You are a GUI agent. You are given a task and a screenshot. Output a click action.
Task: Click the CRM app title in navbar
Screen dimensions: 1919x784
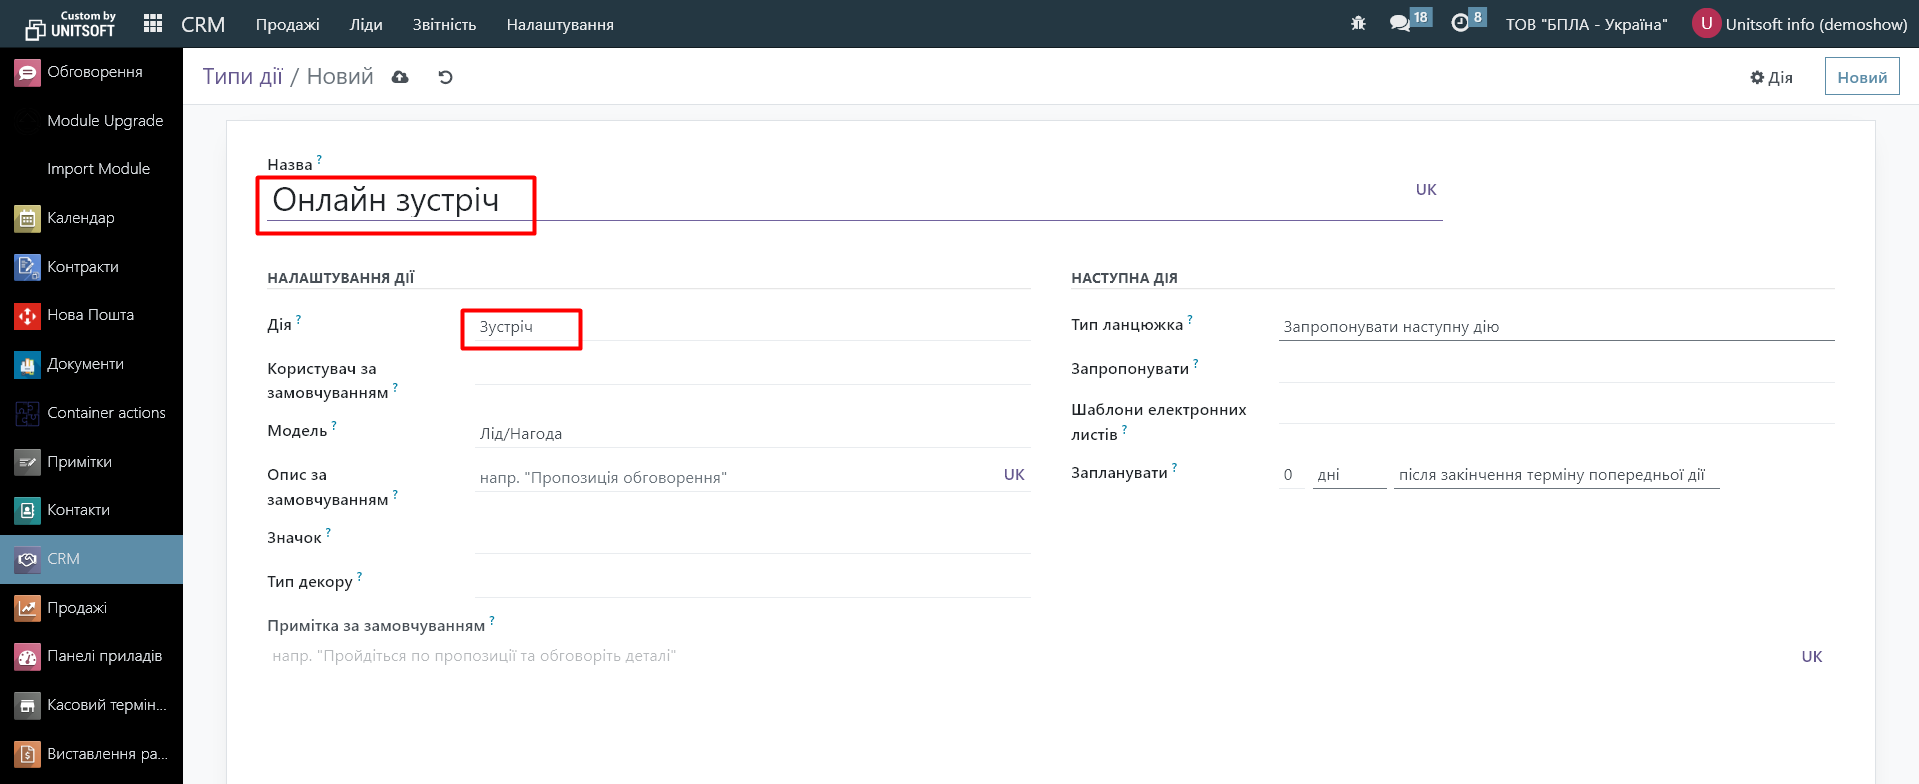click(203, 24)
